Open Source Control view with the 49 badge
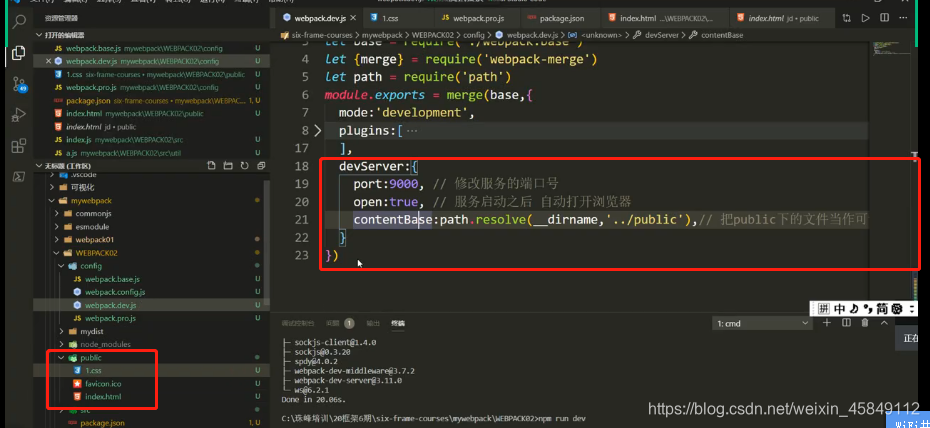Viewport: 930px width, 428px height. [19, 84]
